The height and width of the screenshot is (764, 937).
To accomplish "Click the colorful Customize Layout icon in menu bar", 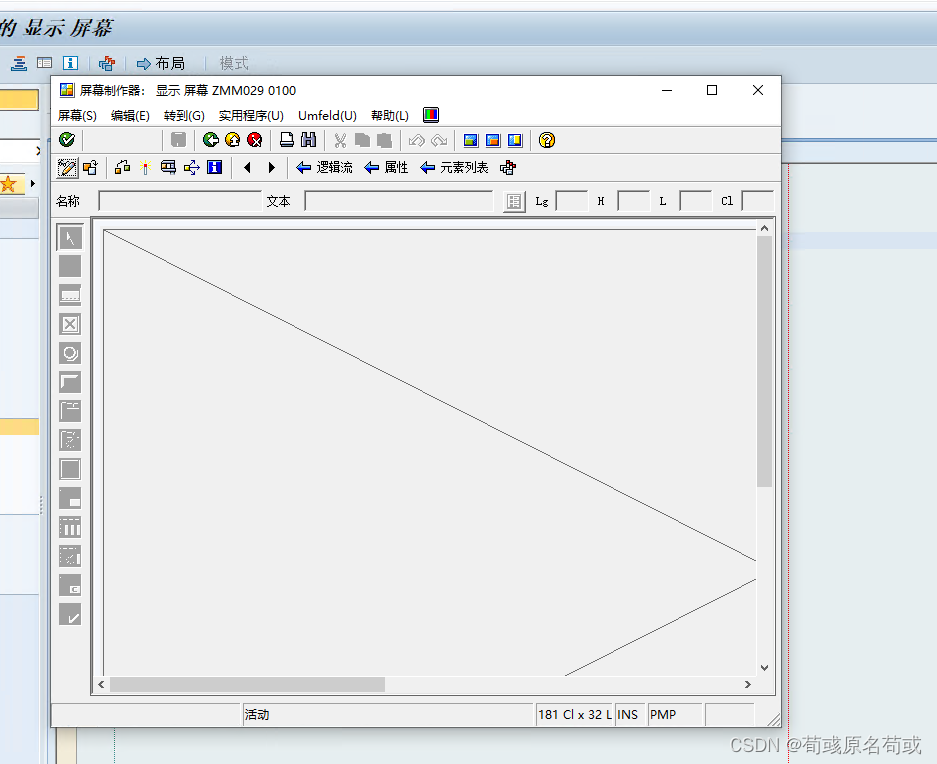I will (x=431, y=115).
